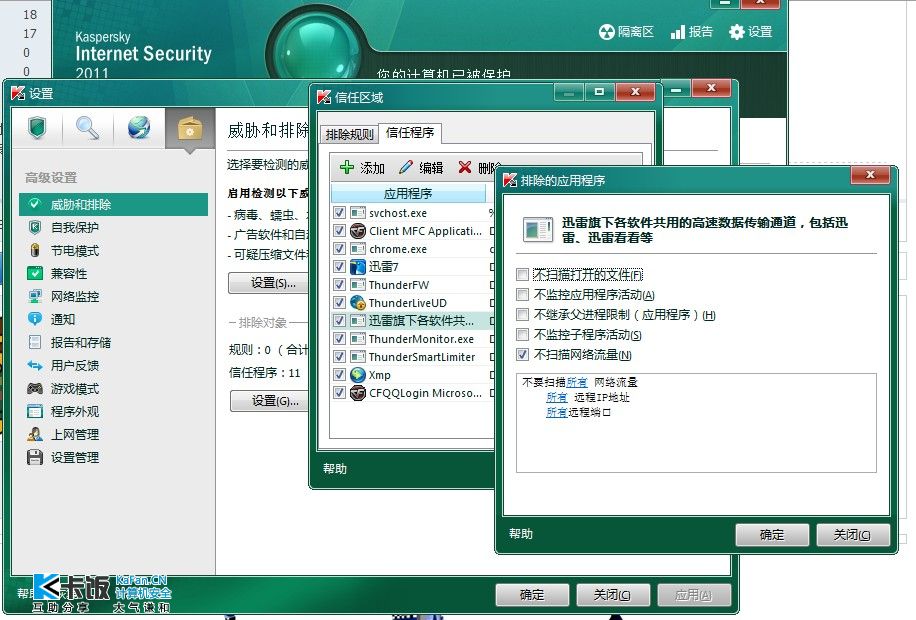Image resolution: width=916 pixels, height=620 pixels.
Task: Select the CFQQLogin Microso... row text
Action: (x=425, y=393)
